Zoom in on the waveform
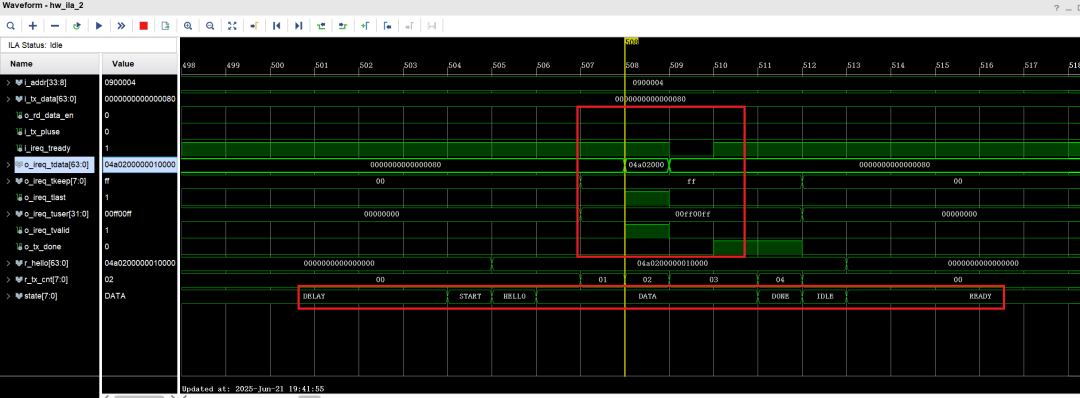1080x398 pixels. [x=188, y=25]
